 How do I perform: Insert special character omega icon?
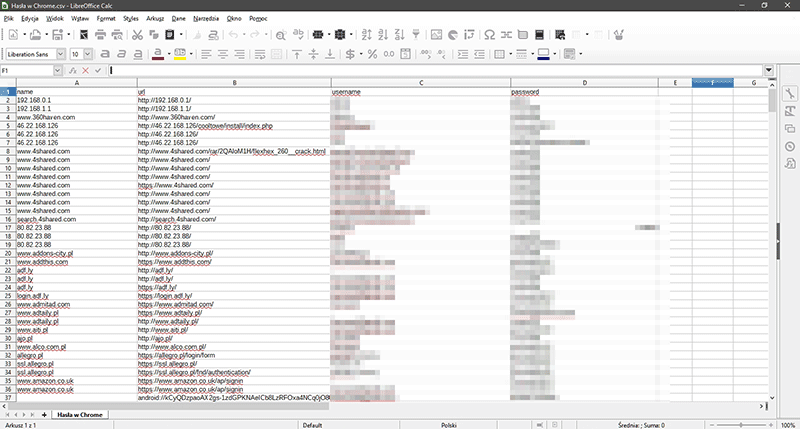point(489,35)
